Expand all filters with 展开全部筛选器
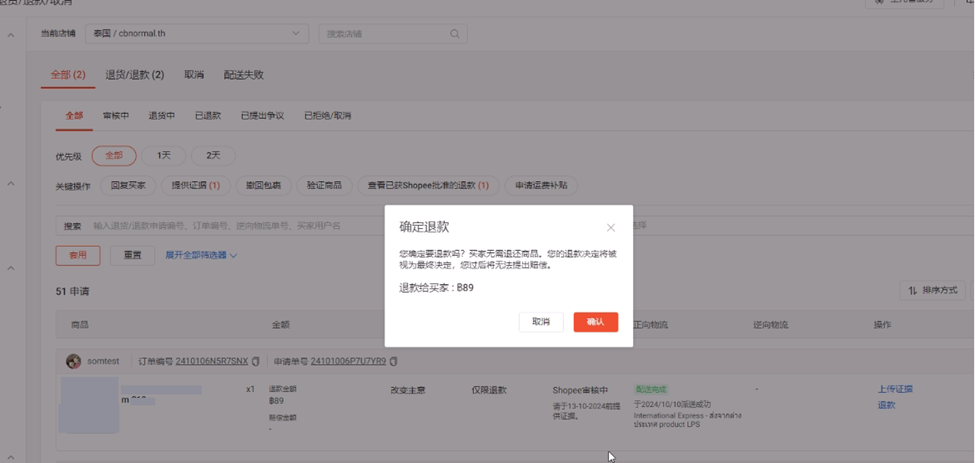975x463 pixels. (x=201, y=255)
